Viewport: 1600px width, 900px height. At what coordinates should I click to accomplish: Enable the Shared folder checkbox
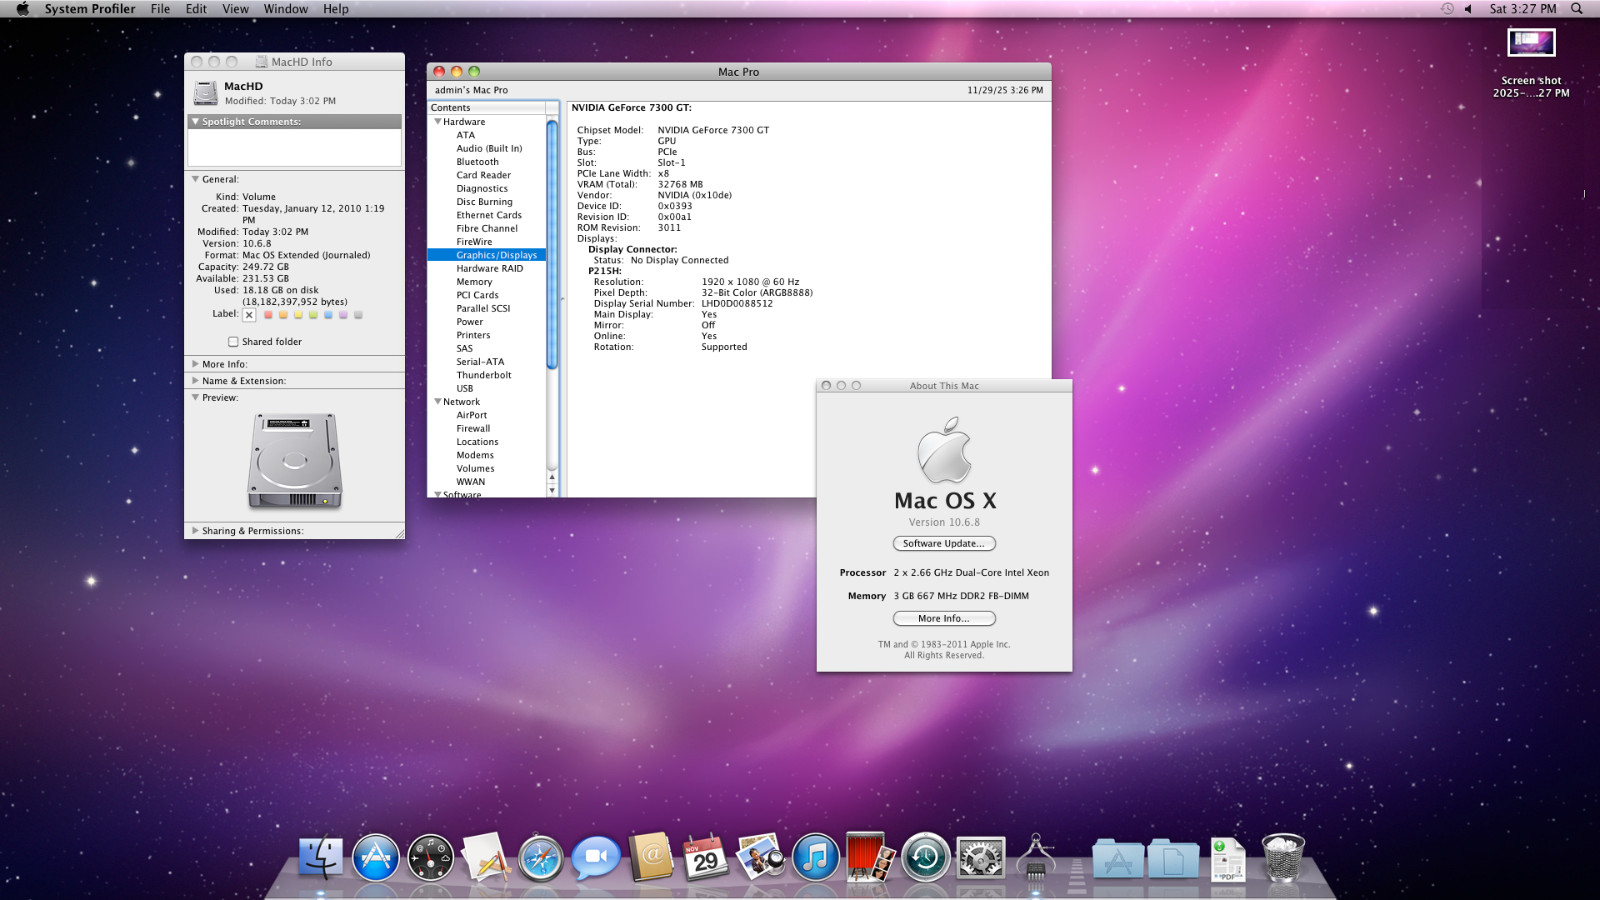tap(233, 342)
